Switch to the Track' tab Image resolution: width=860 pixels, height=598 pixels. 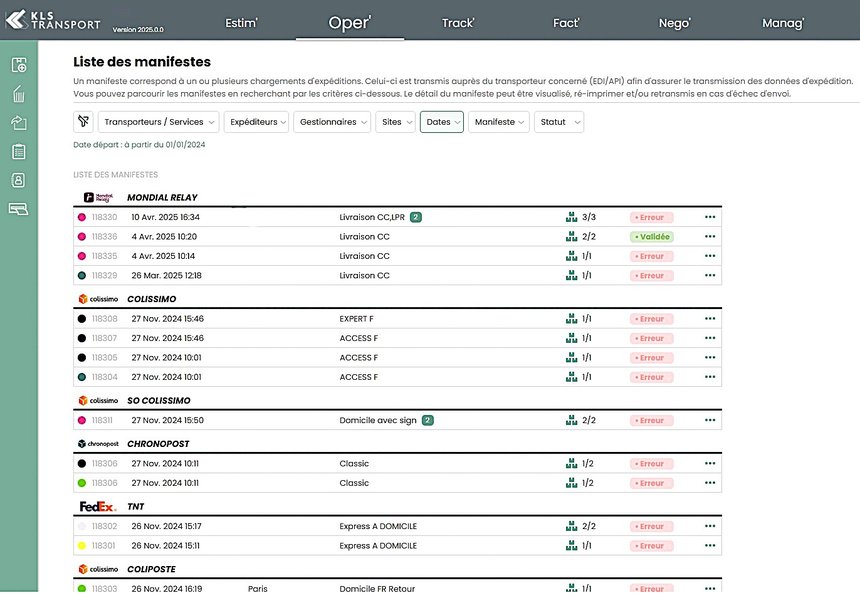pos(458,23)
